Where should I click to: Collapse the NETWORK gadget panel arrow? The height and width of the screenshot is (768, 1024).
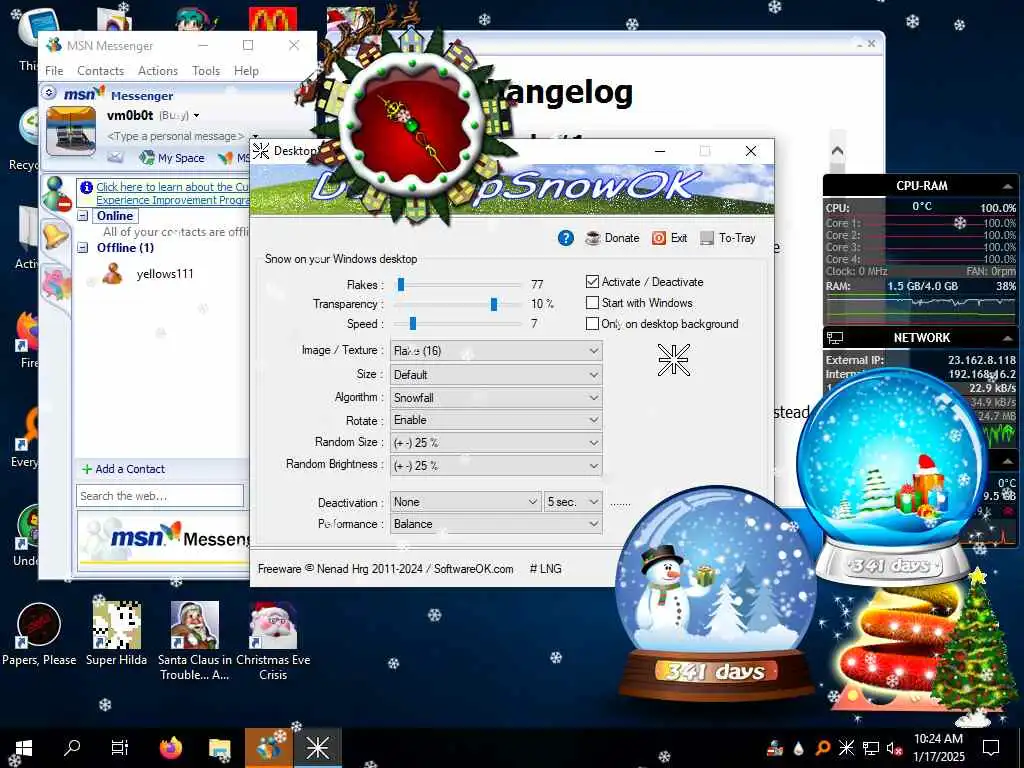coord(1007,338)
